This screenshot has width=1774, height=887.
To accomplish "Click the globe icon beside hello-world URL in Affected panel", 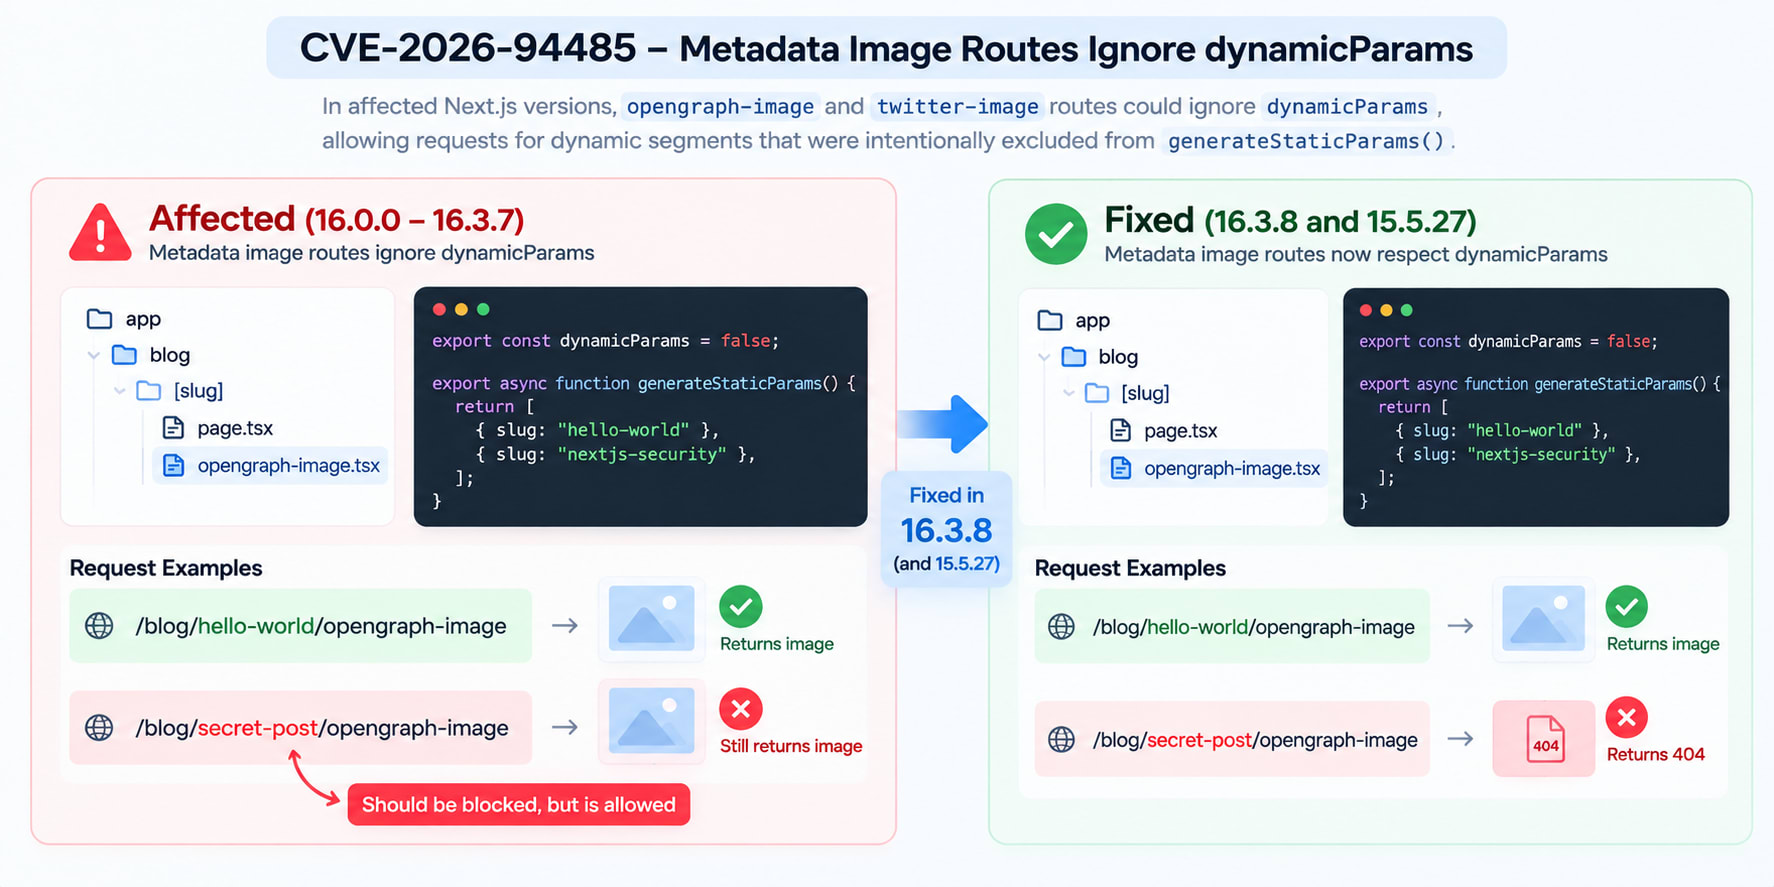I will [99, 626].
